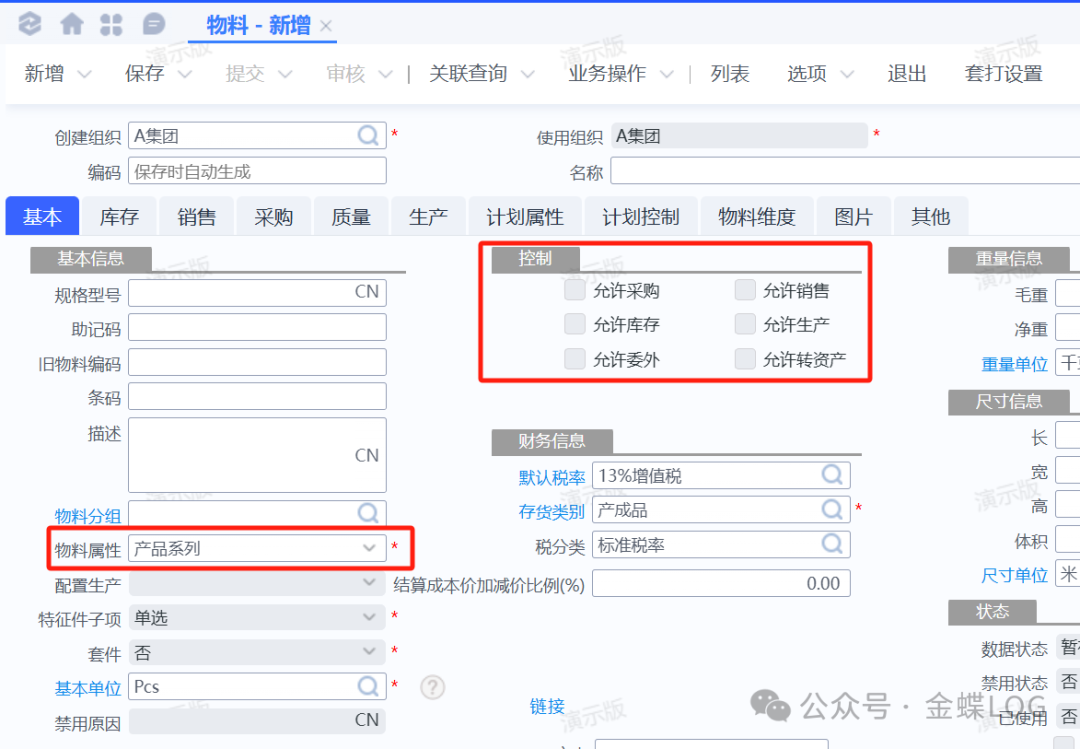Open the 特征件子项 dropdown
1080x749 pixels.
[x=369, y=618]
